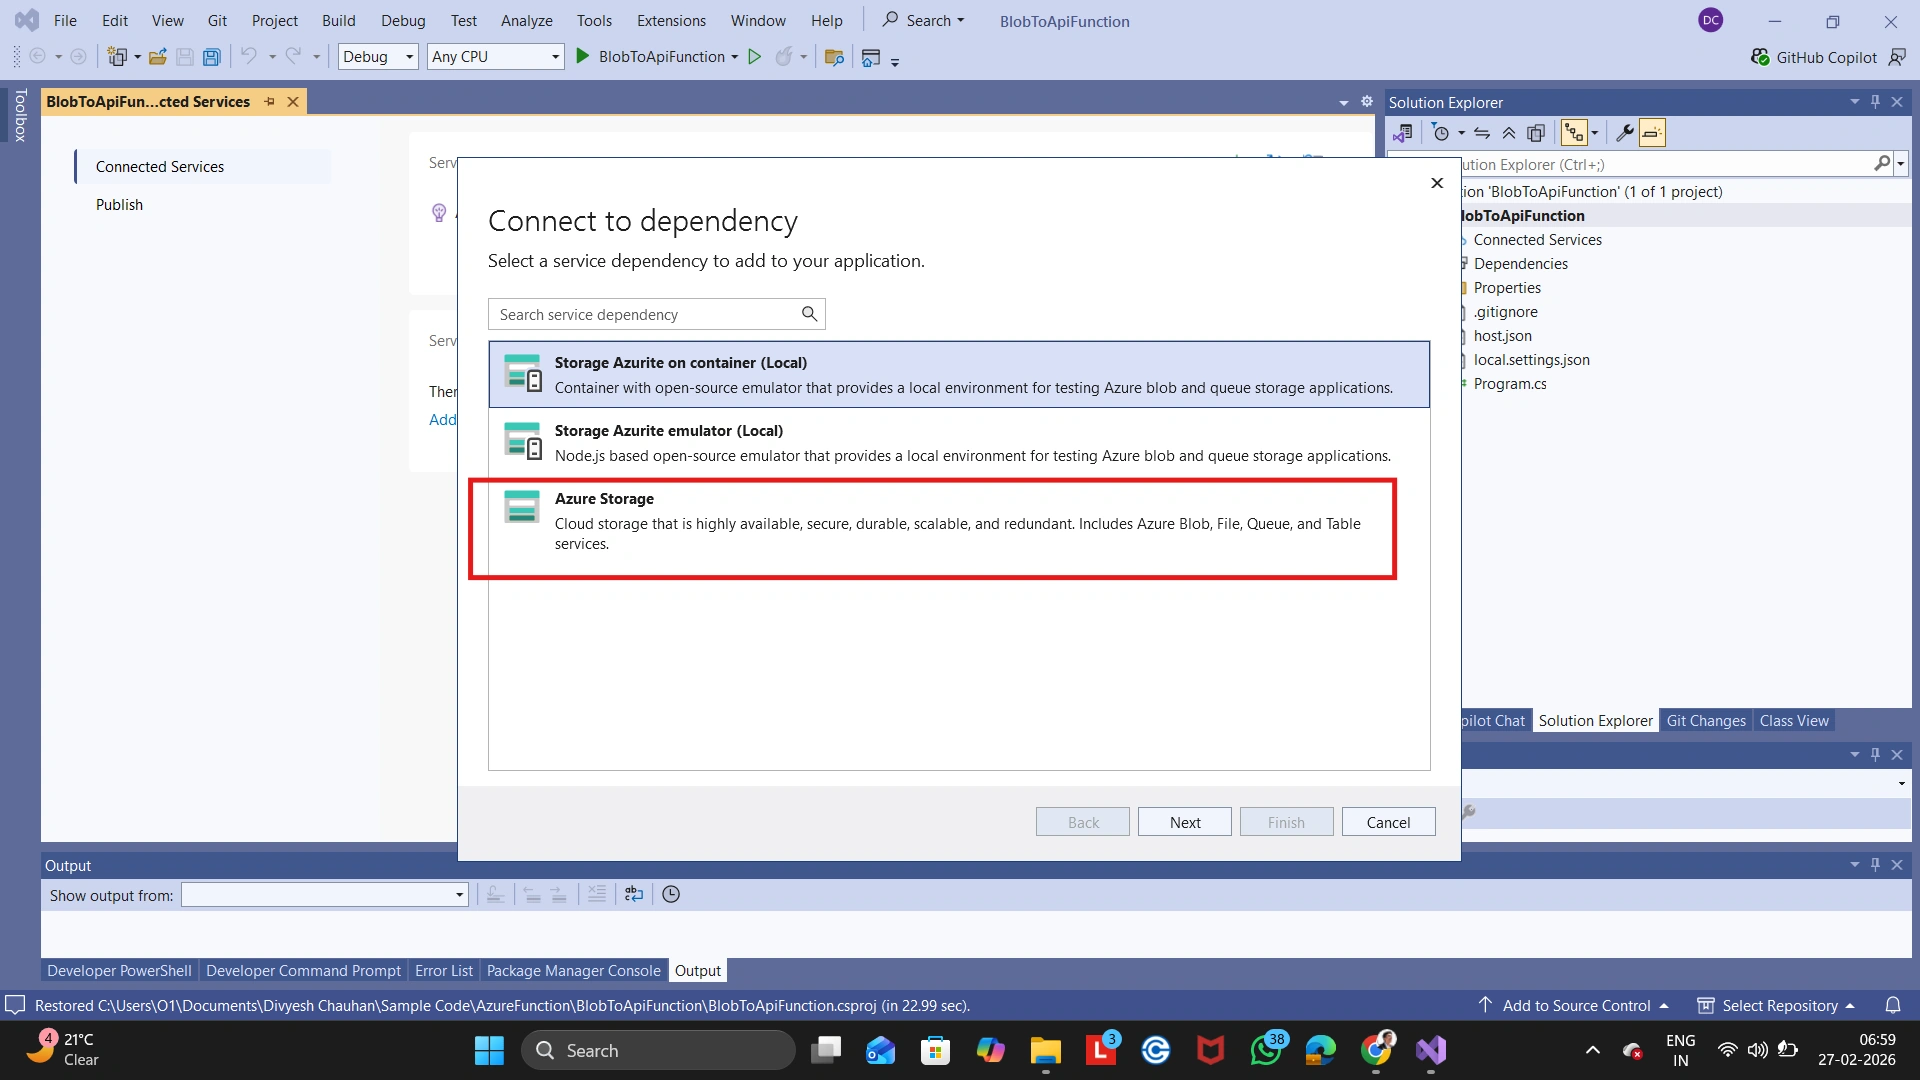The height and width of the screenshot is (1080, 1920).
Task: Open the Search dropdown in title bar
Action: tap(923, 20)
